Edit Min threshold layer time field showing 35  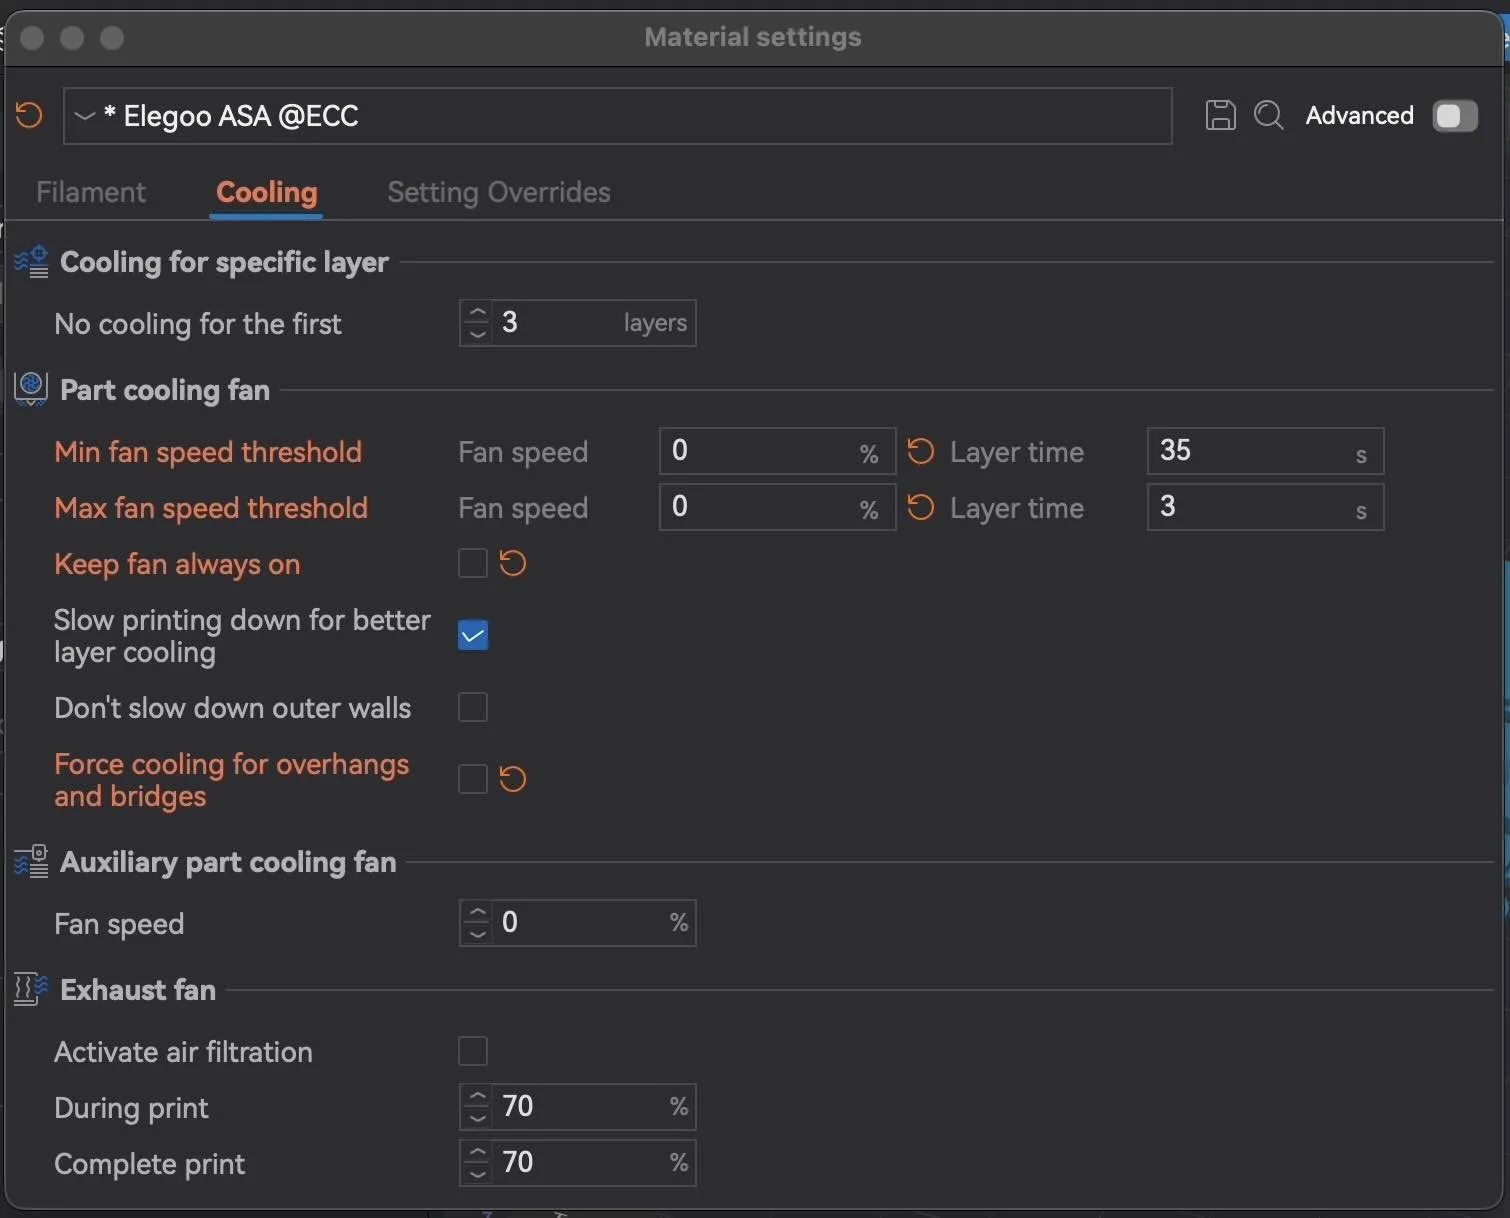coord(1265,451)
